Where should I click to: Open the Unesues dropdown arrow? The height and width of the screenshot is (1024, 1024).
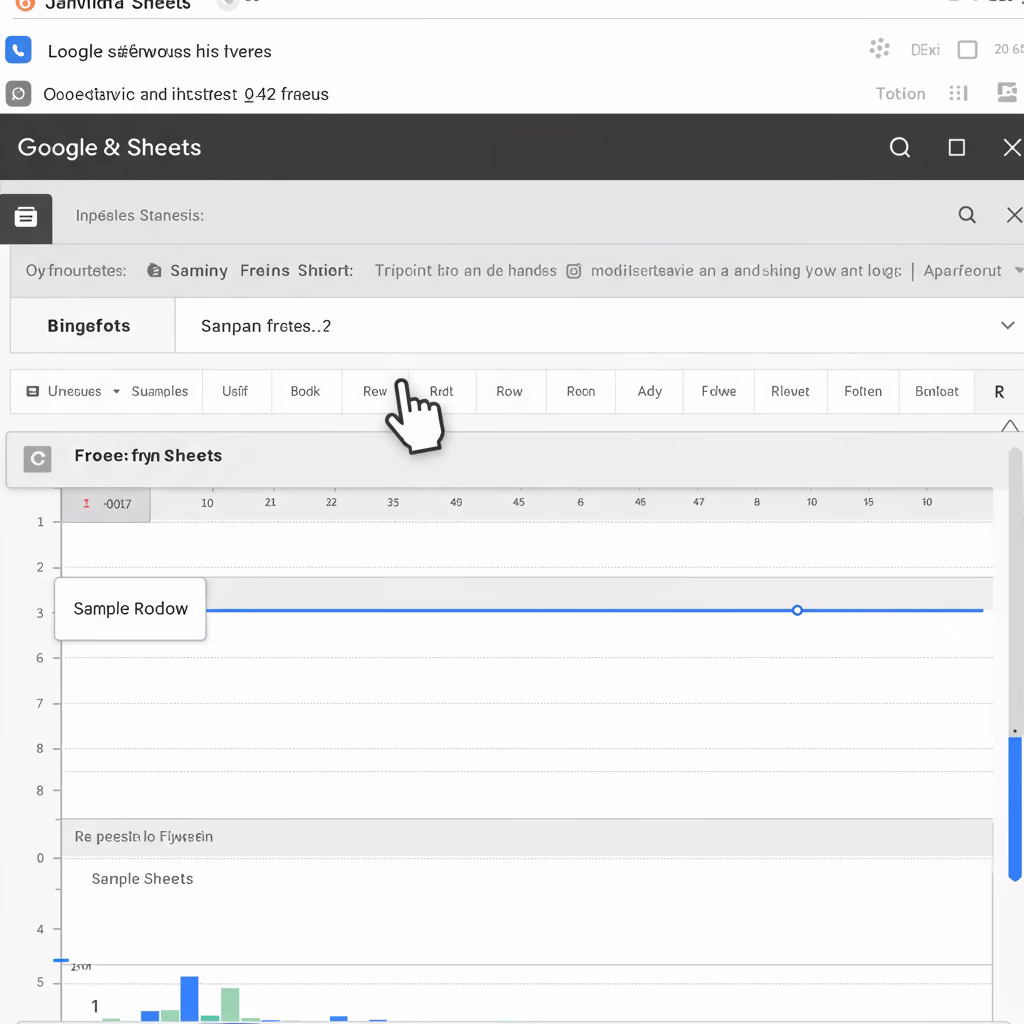pos(116,391)
